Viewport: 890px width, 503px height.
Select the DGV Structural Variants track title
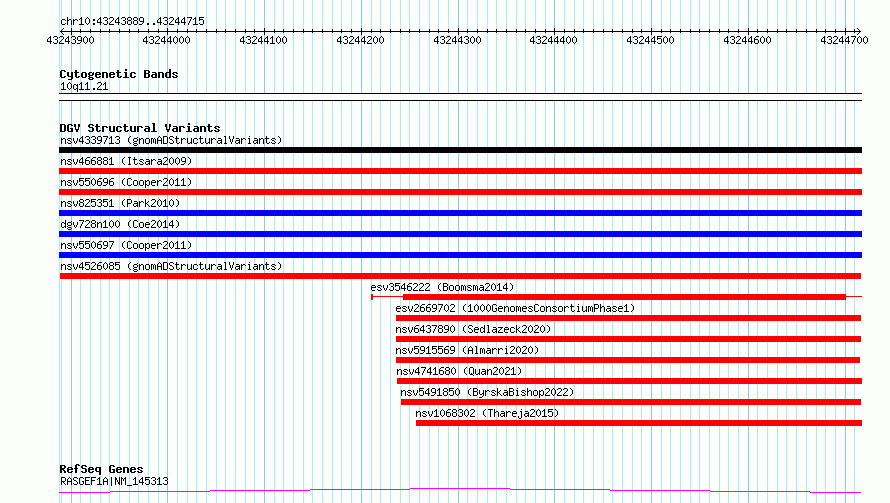tap(140, 128)
